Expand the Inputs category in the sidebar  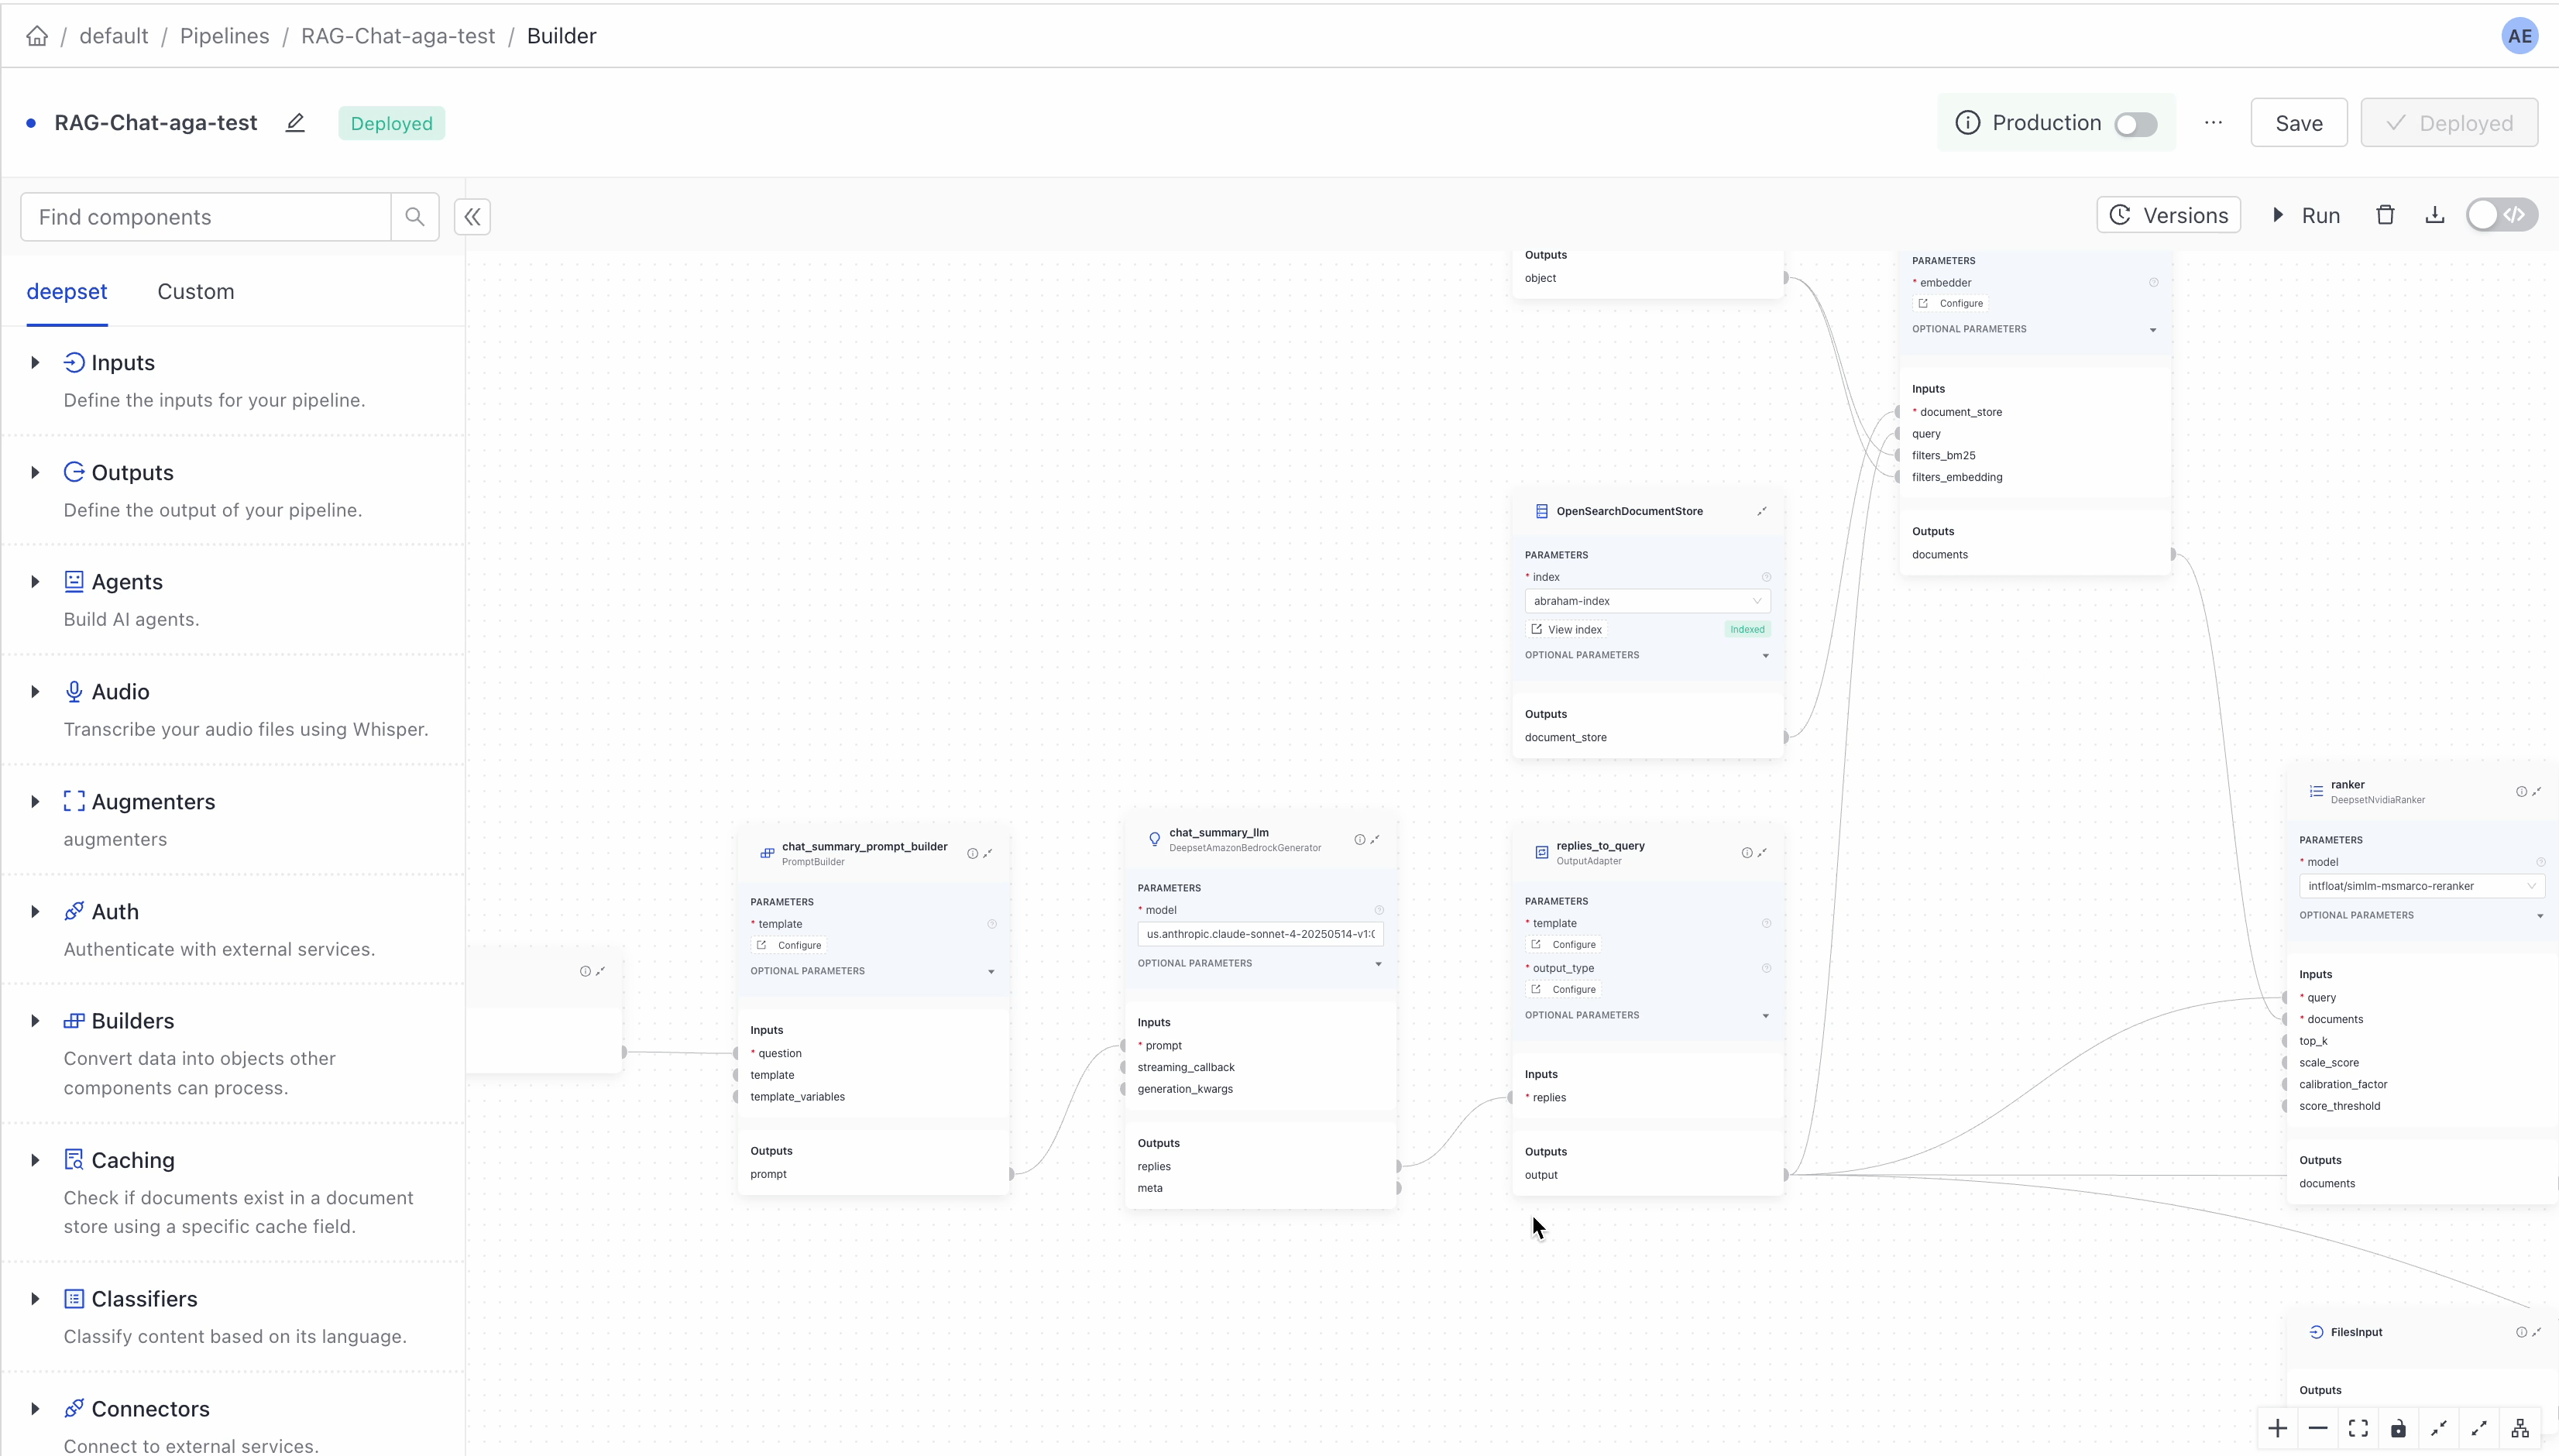(36, 362)
